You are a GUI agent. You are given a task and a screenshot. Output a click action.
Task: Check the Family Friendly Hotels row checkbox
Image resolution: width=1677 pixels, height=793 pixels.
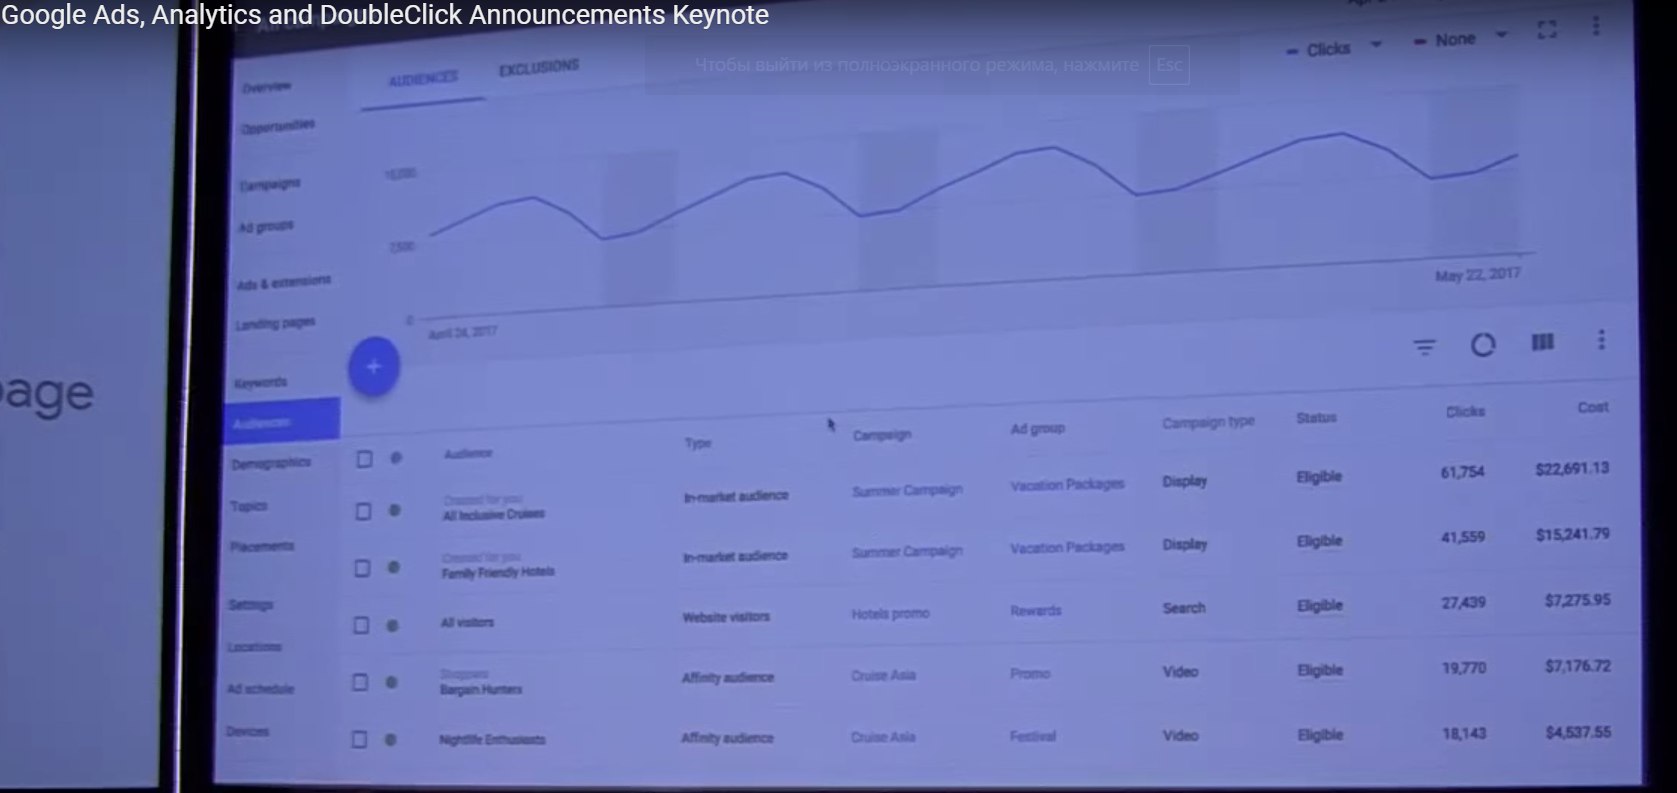click(362, 568)
